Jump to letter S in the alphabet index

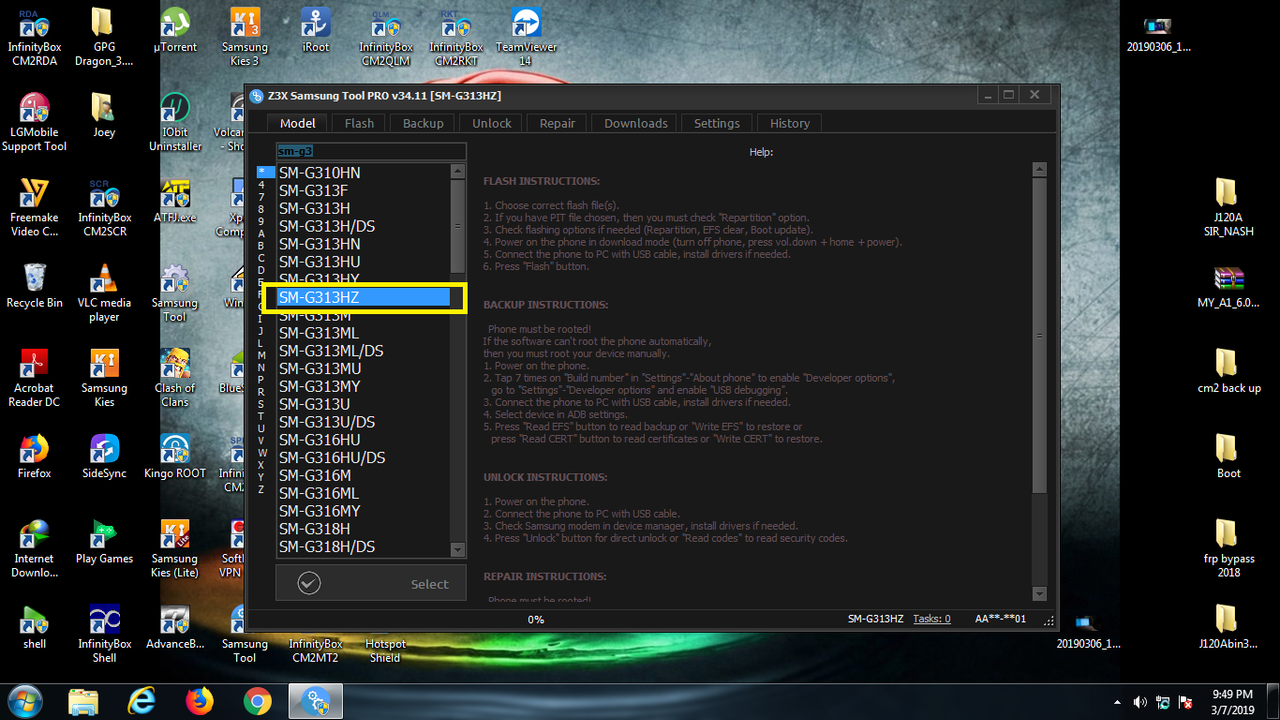(x=261, y=404)
